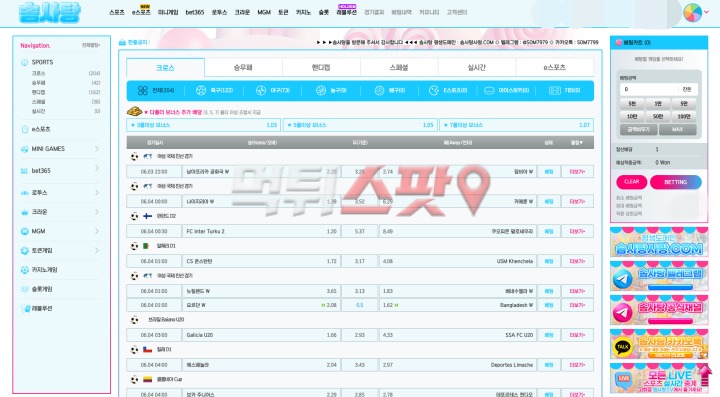Expand the chevron below MGM in sidebar
Screen dimensions: 720x397
pos(97,250)
